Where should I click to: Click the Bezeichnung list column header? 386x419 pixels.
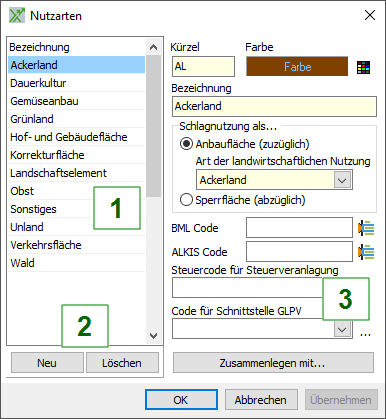(x=77, y=47)
